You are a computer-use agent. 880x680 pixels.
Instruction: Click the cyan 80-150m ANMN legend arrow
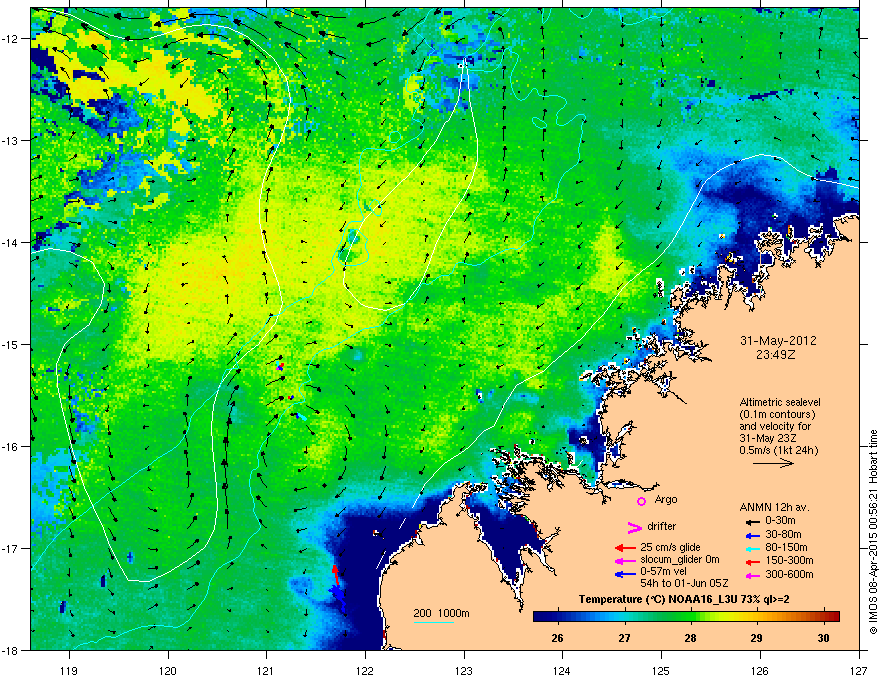(x=753, y=548)
